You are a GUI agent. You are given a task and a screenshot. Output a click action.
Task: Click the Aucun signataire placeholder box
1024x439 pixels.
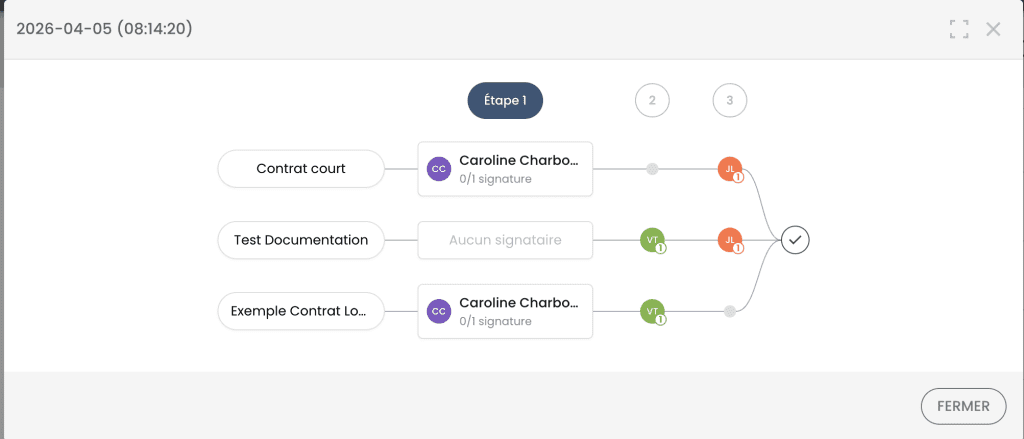505,240
